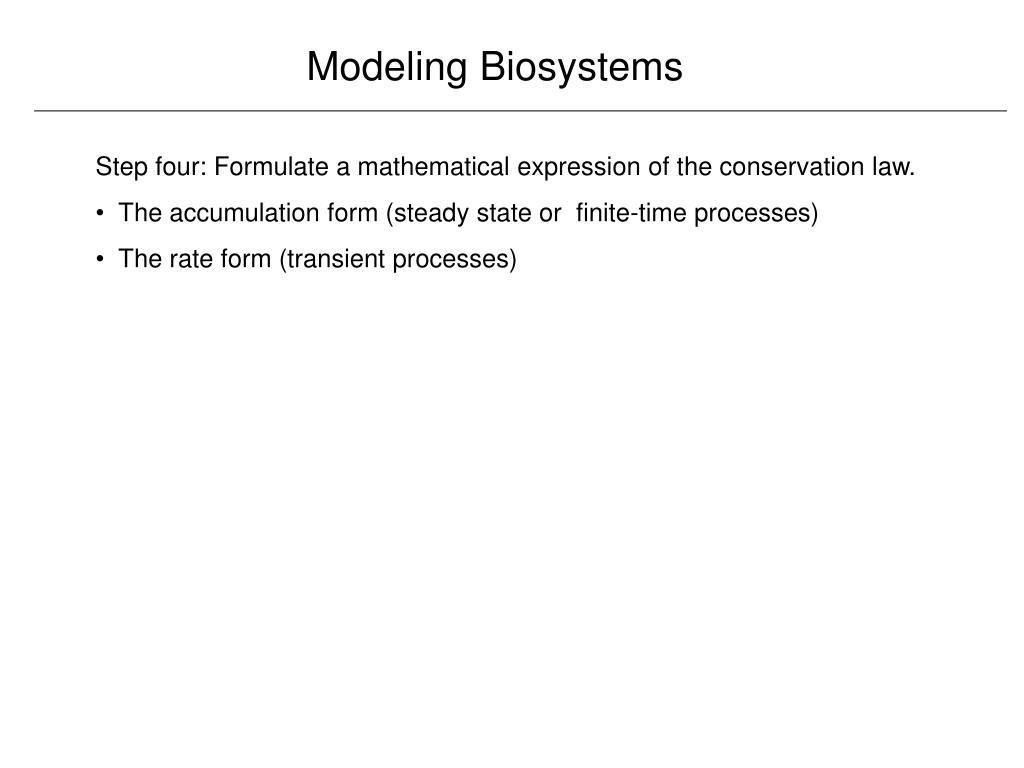Click the word 'expression' in the step four line
Viewport: 1024px width, 768px height.
[579, 168]
